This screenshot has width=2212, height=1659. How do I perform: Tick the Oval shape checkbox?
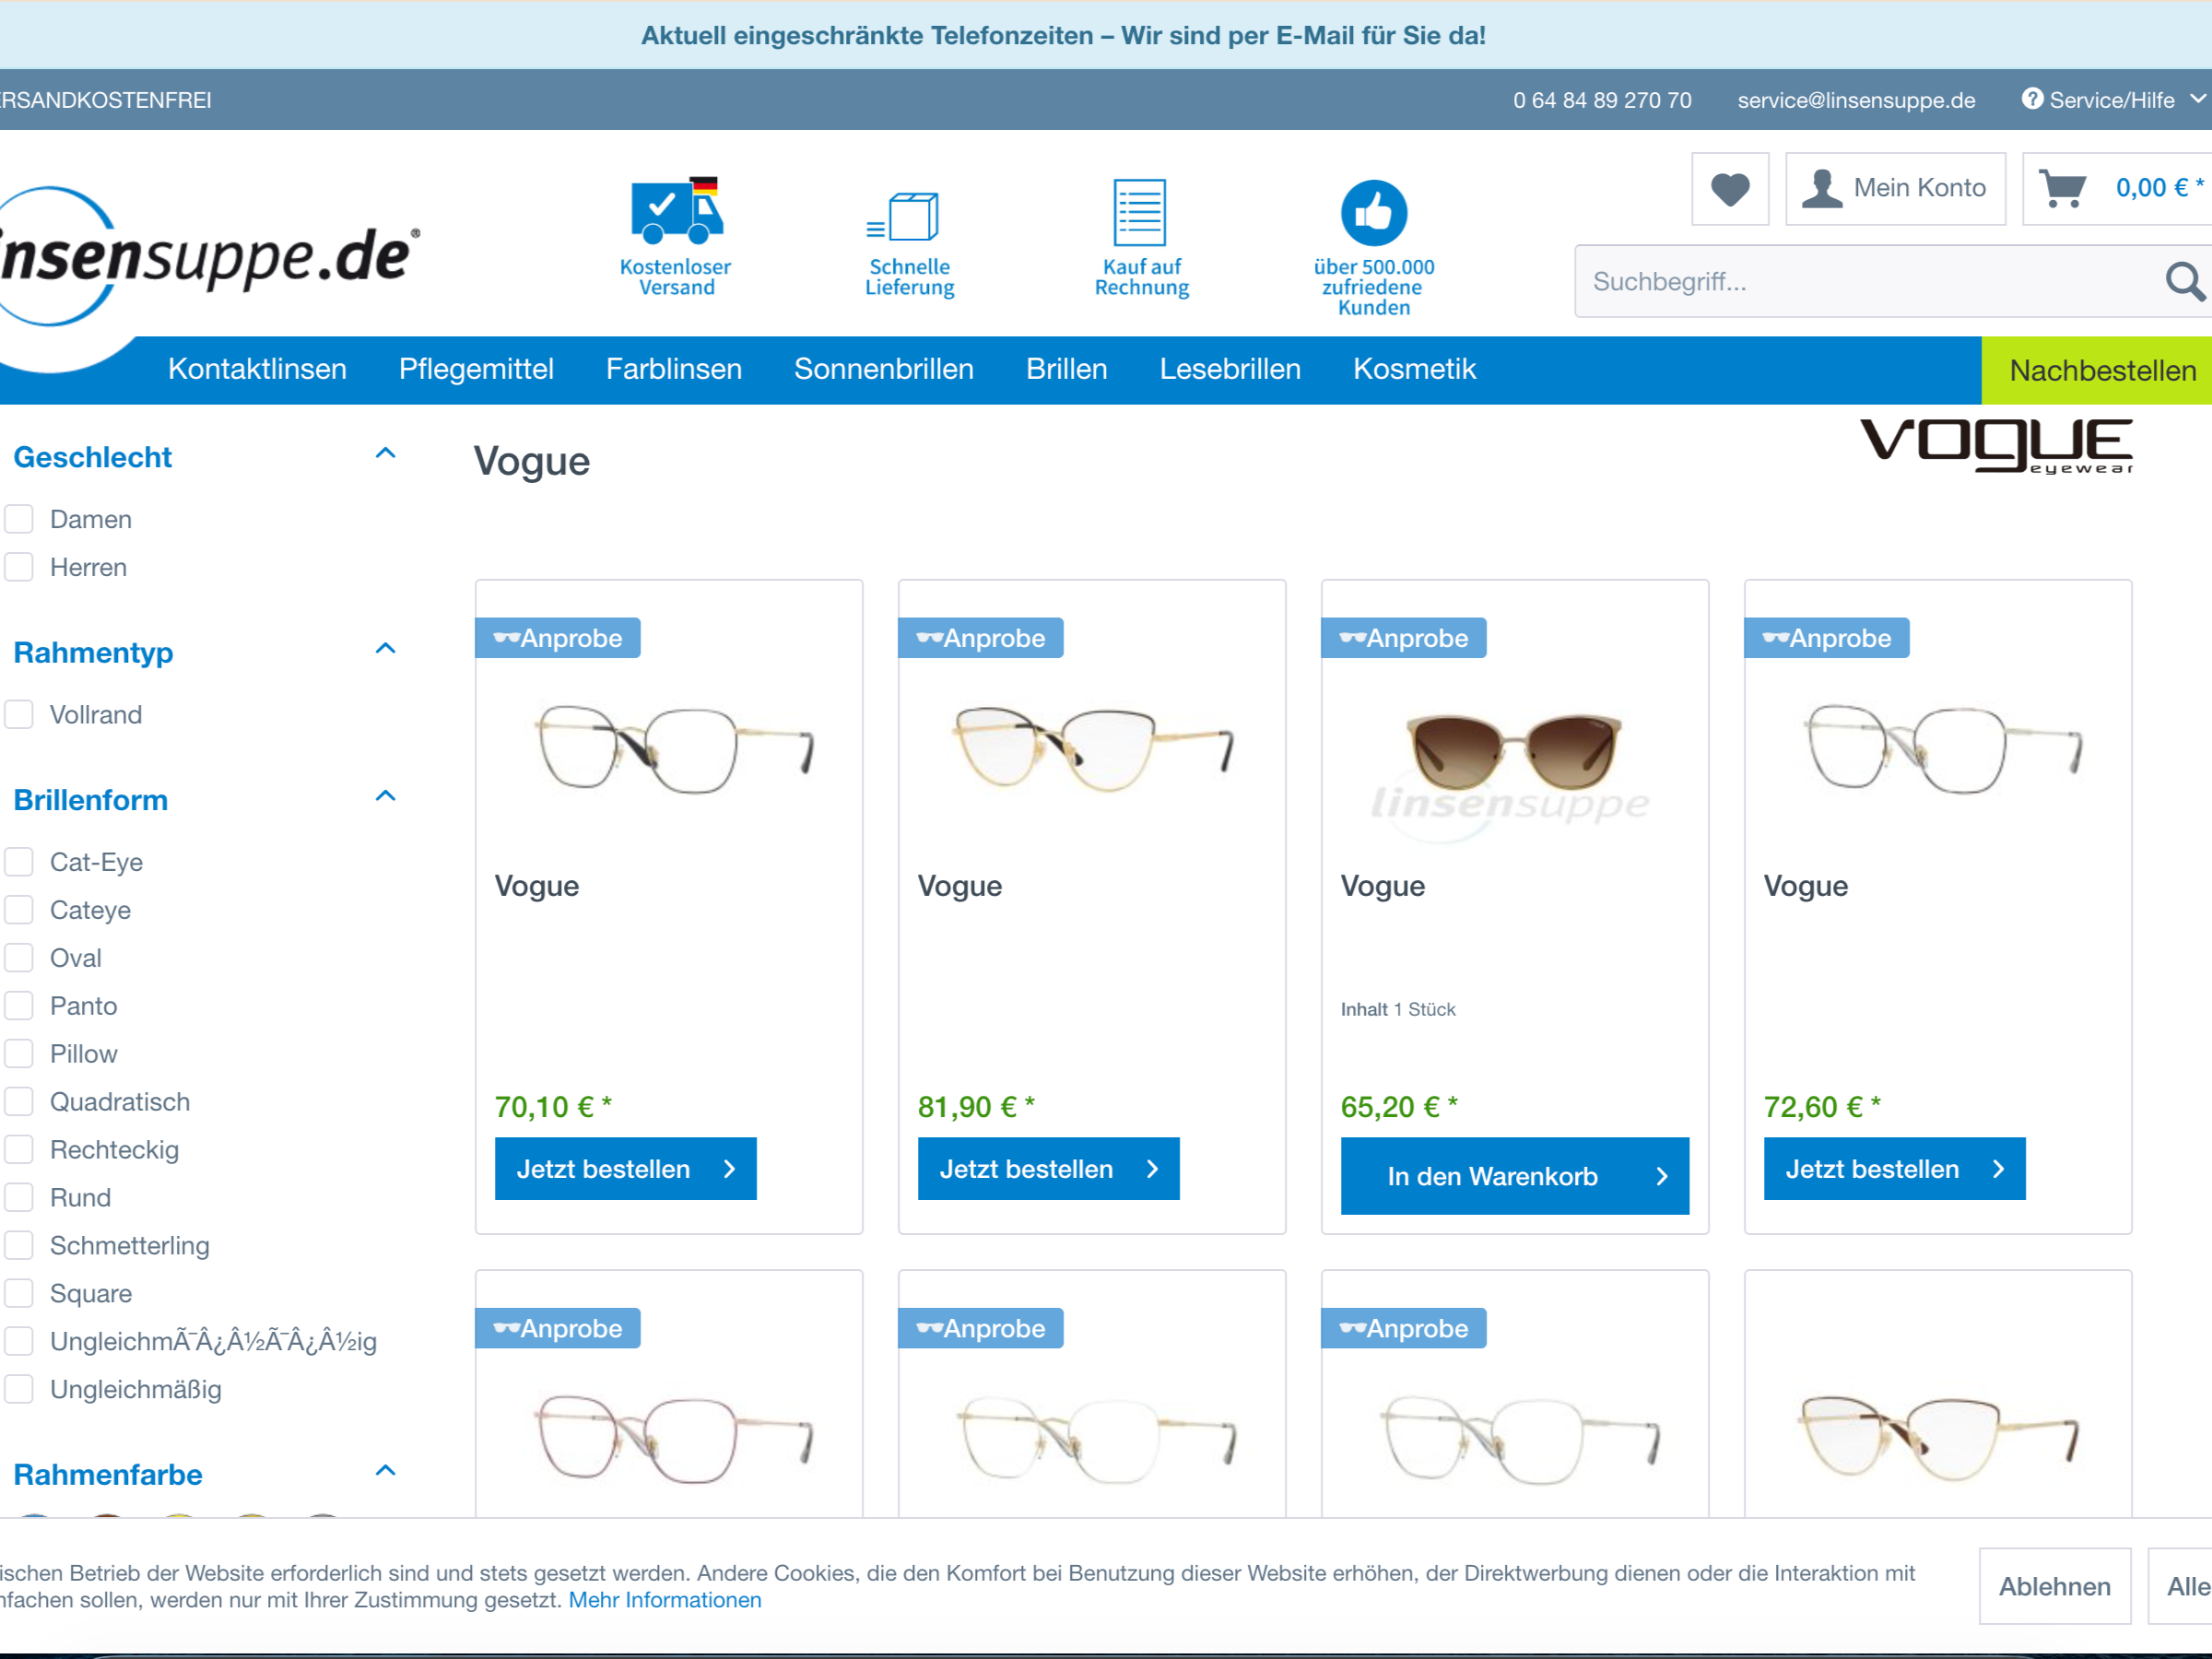click(x=19, y=957)
